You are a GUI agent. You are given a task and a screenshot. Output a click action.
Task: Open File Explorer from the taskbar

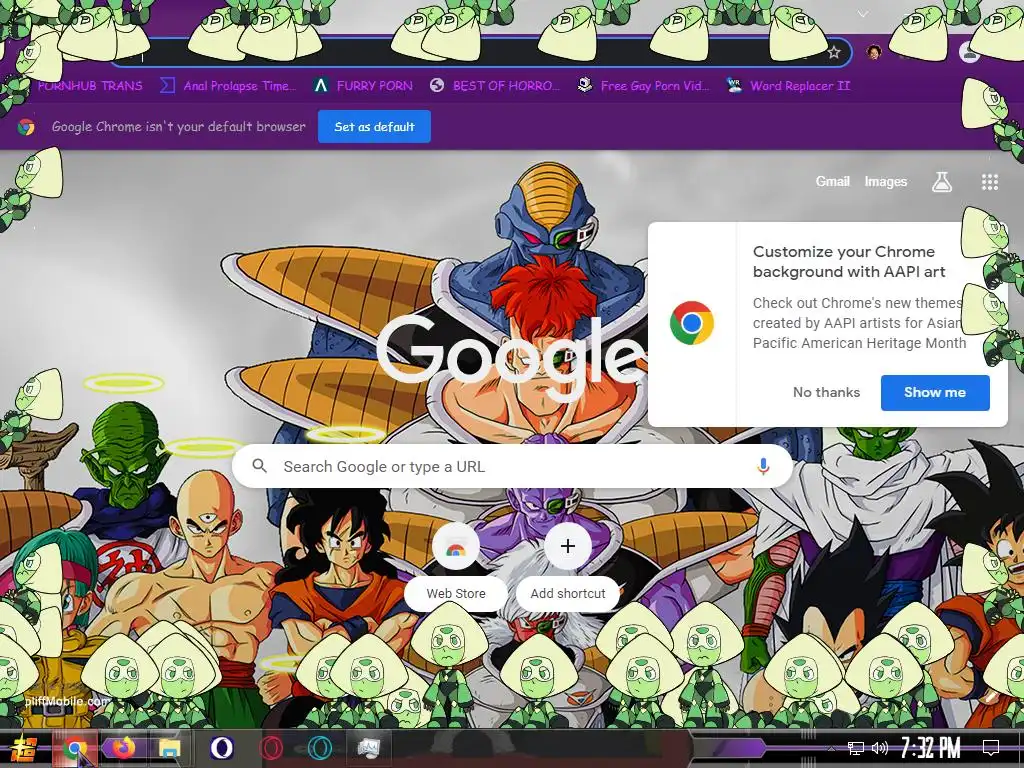(168, 748)
